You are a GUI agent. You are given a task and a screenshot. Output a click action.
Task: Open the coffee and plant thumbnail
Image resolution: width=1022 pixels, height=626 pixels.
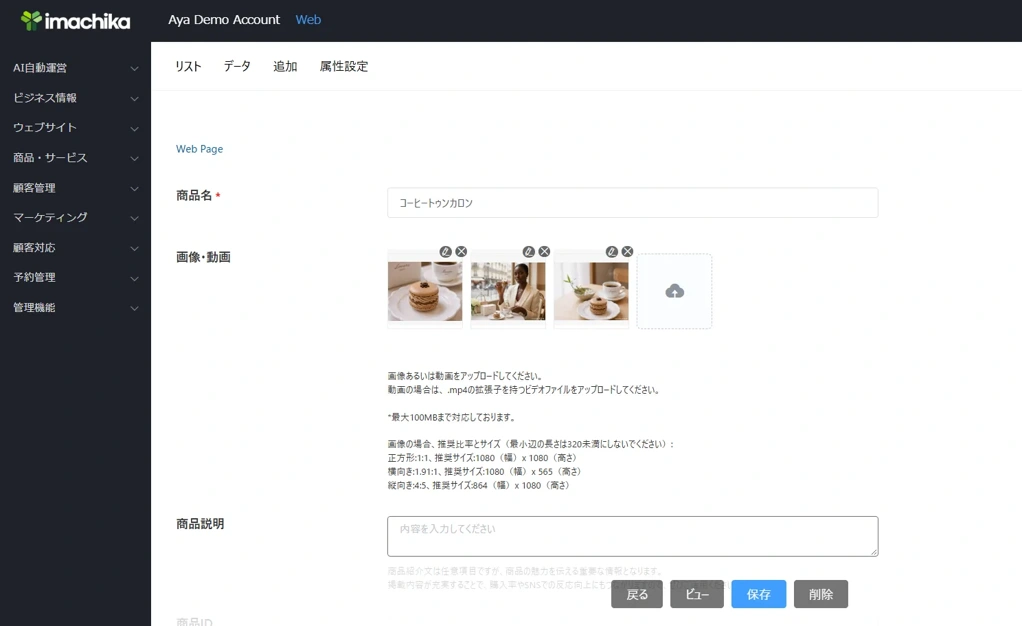pos(591,291)
